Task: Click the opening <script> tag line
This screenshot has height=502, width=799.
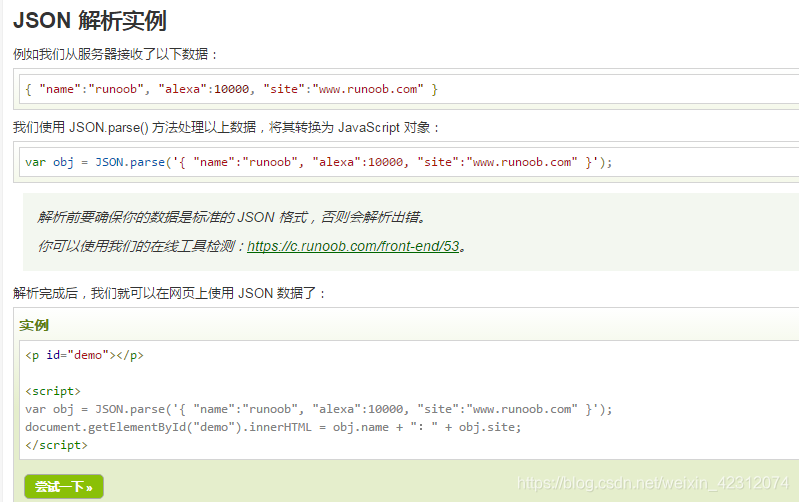Action: 53,391
